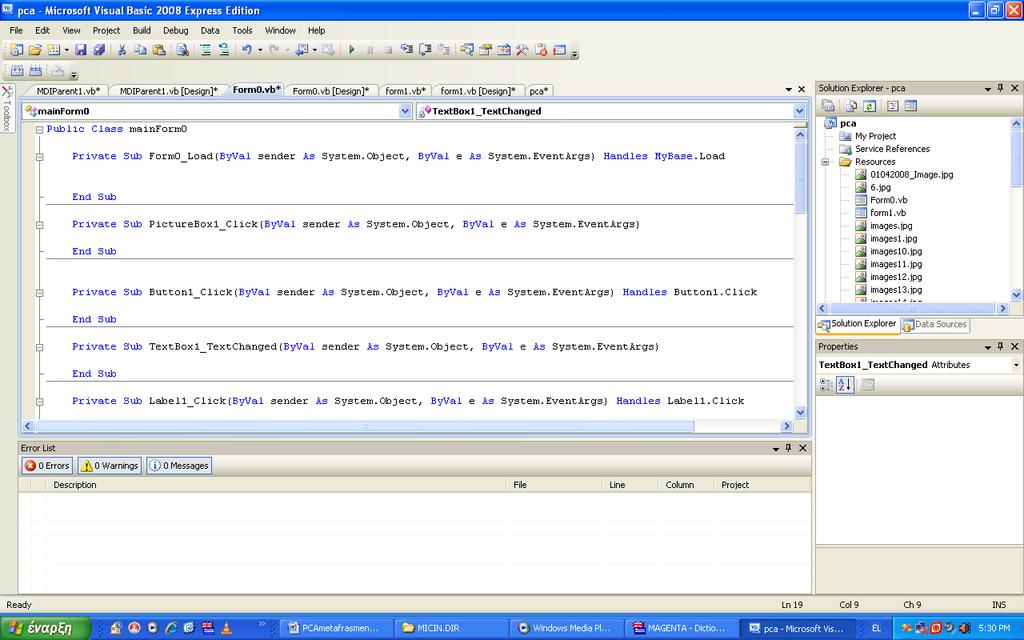Viewport: 1024px width, 640px height.
Task: Open the Undo history dropdown arrow
Action: [x=259, y=50]
